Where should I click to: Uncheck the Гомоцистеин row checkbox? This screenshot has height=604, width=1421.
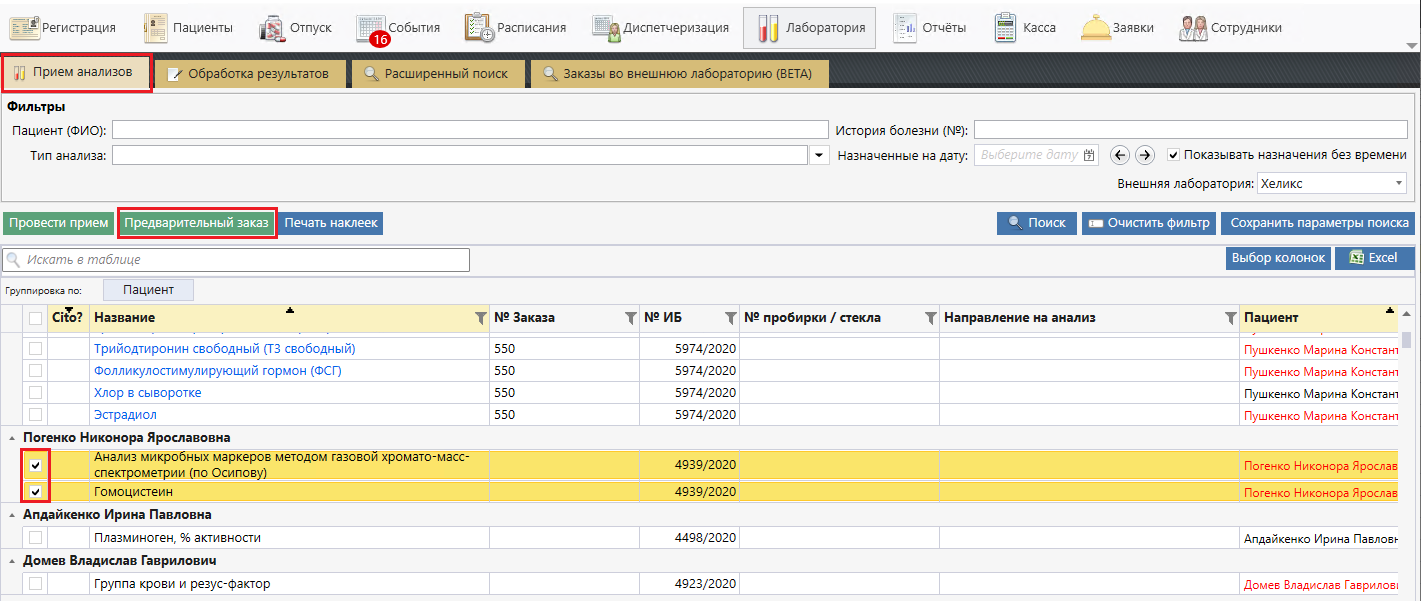(36, 492)
